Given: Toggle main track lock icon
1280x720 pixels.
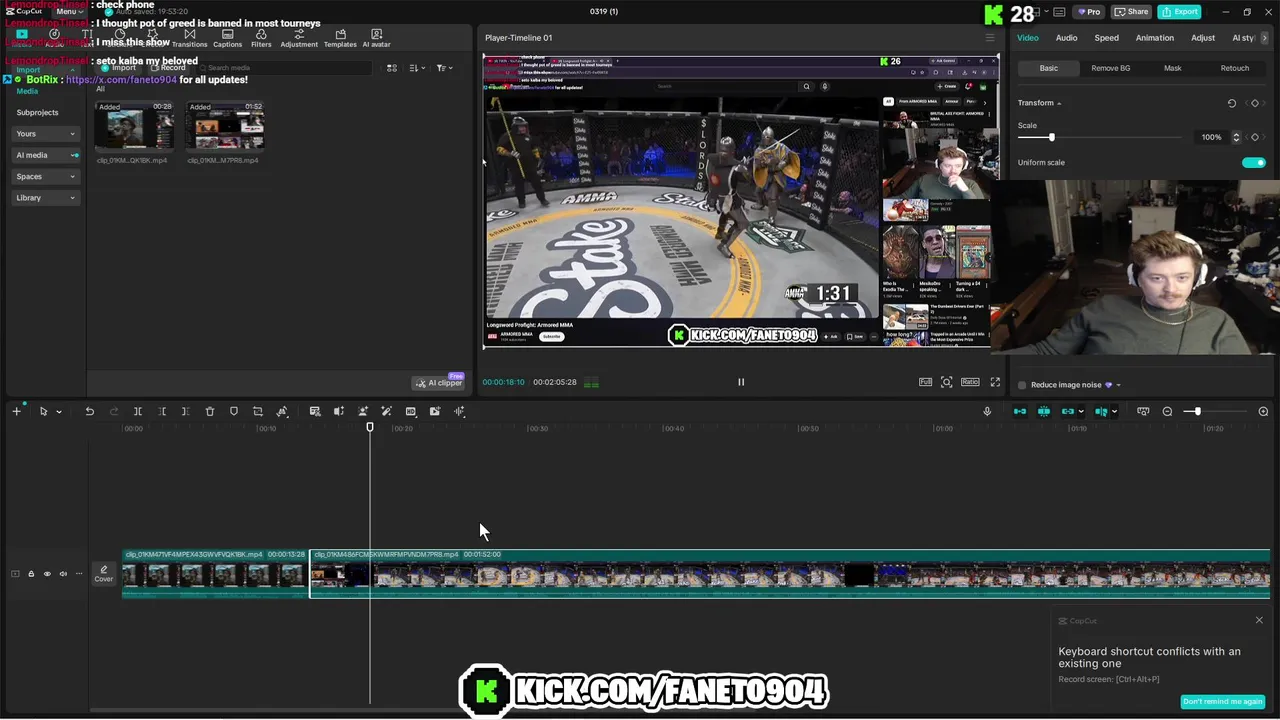Looking at the screenshot, I should 31,574.
